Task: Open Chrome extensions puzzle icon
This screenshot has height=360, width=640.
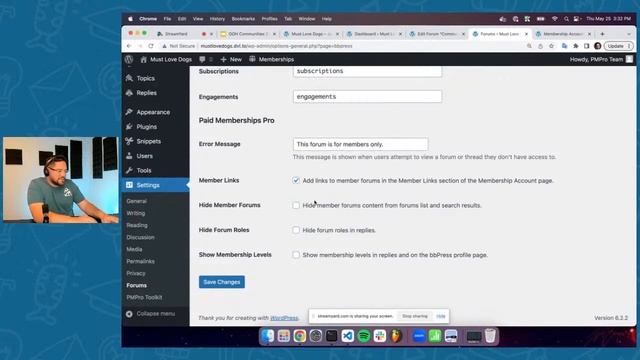Action: click(576, 46)
